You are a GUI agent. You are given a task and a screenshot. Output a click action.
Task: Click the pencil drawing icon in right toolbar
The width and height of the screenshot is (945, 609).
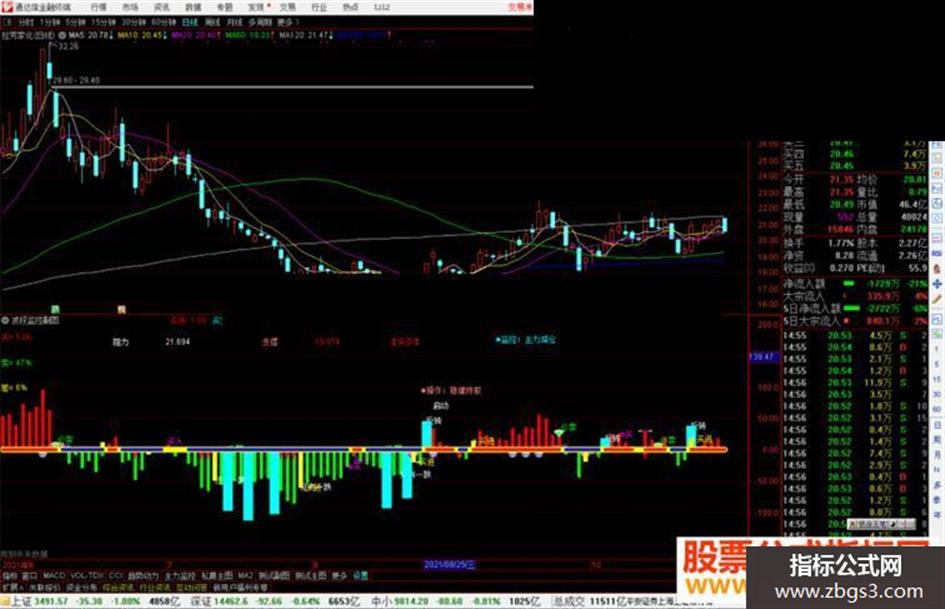pyautogui.click(x=937, y=298)
